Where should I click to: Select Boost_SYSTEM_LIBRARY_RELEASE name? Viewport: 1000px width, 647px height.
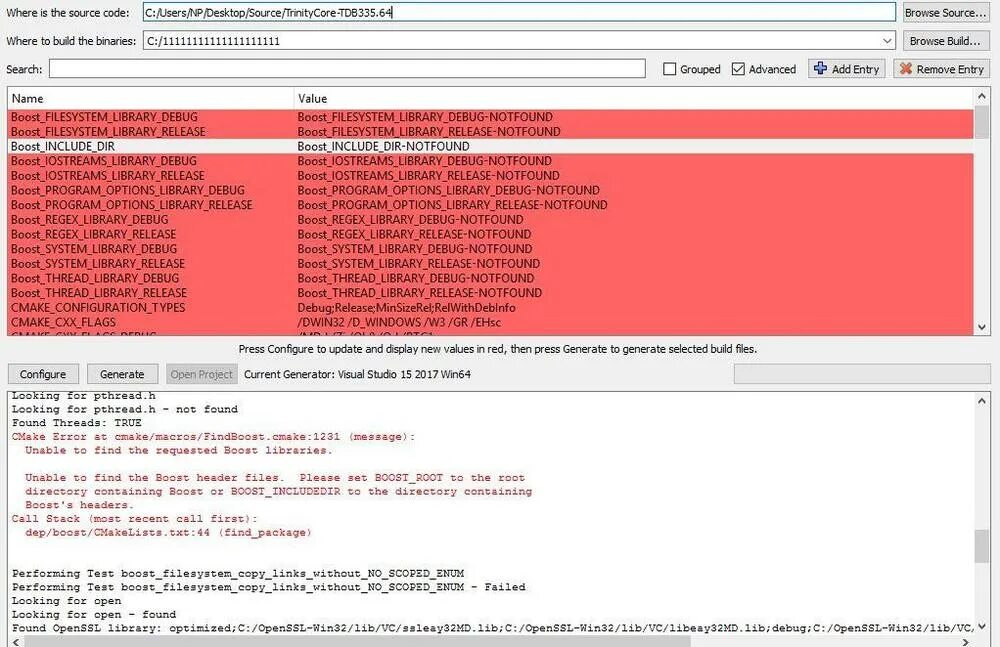pos(98,264)
